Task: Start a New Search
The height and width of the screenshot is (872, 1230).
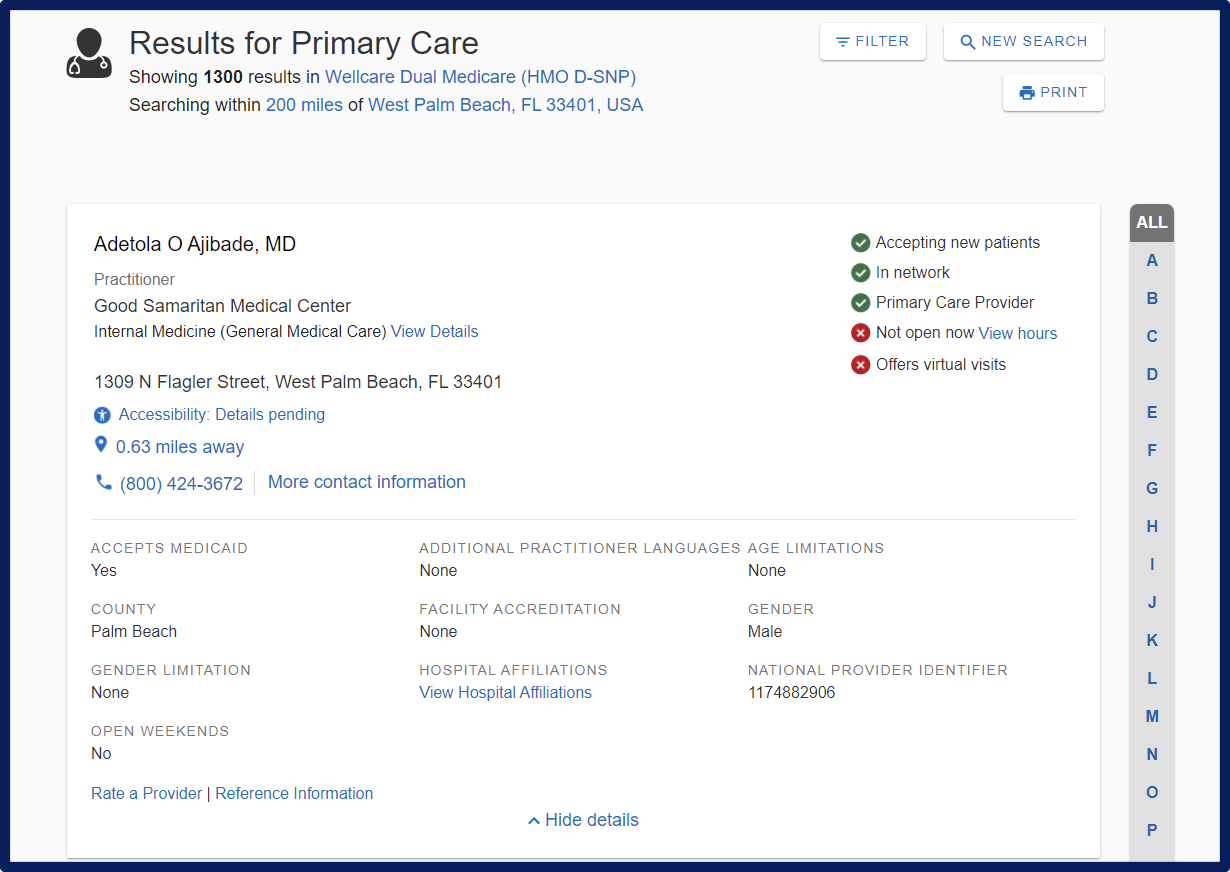Action: click(1024, 42)
